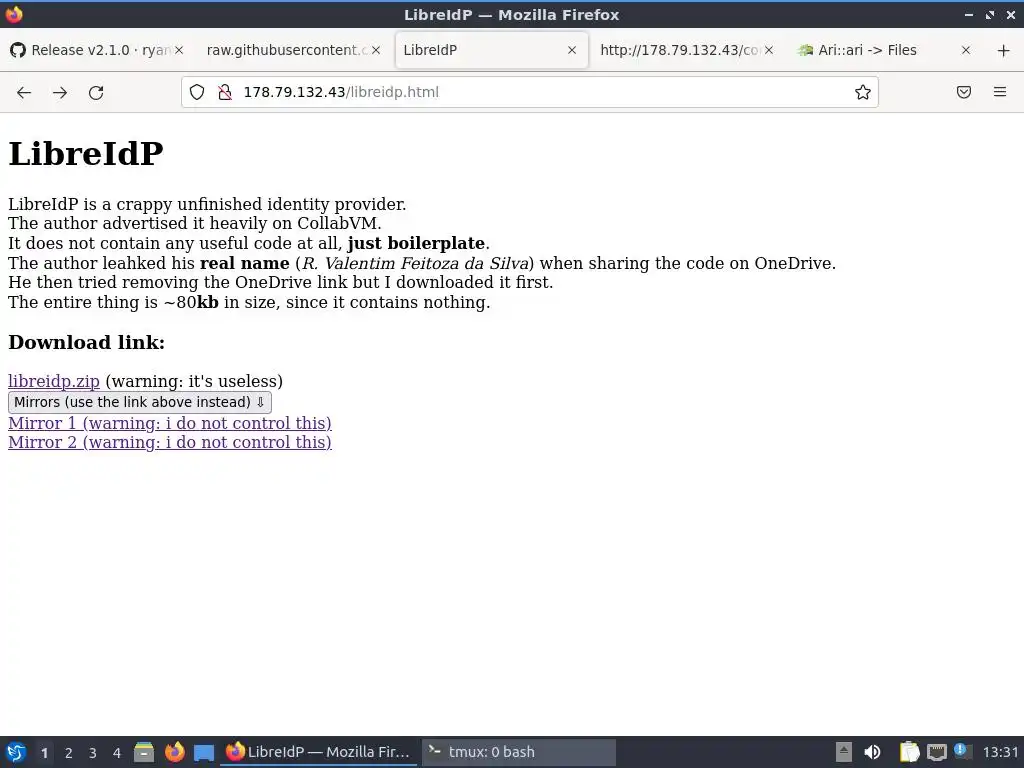Screen dimensions: 1024x768
Task: Click the name 'R. Valentim Feitoza da Silva'
Action: click(415, 263)
